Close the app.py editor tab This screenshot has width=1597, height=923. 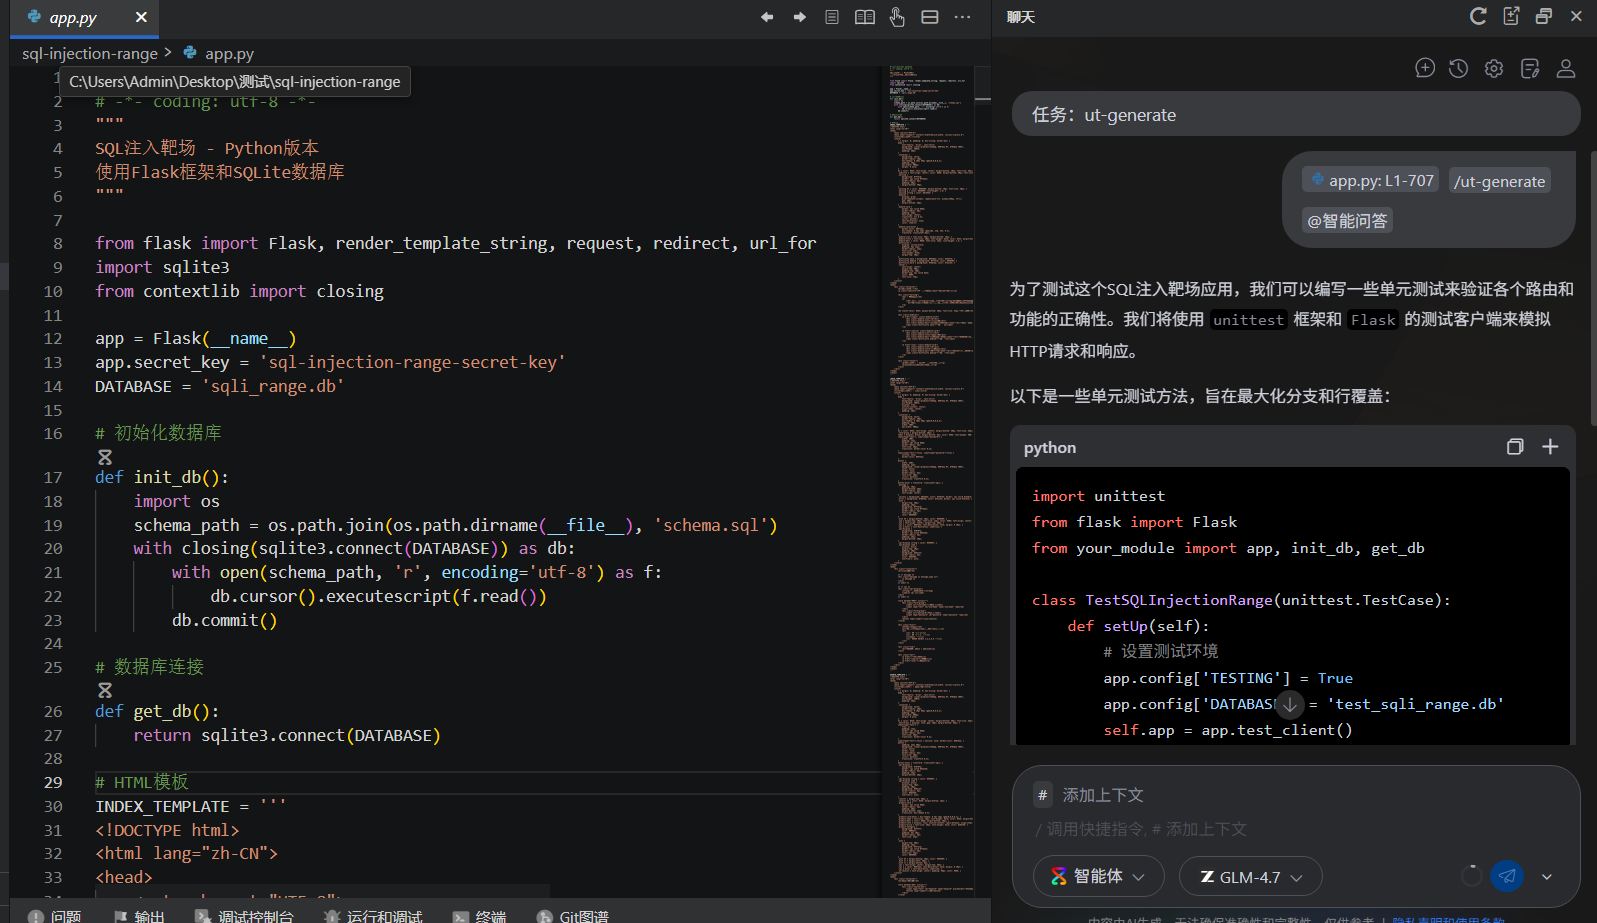point(141,17)
